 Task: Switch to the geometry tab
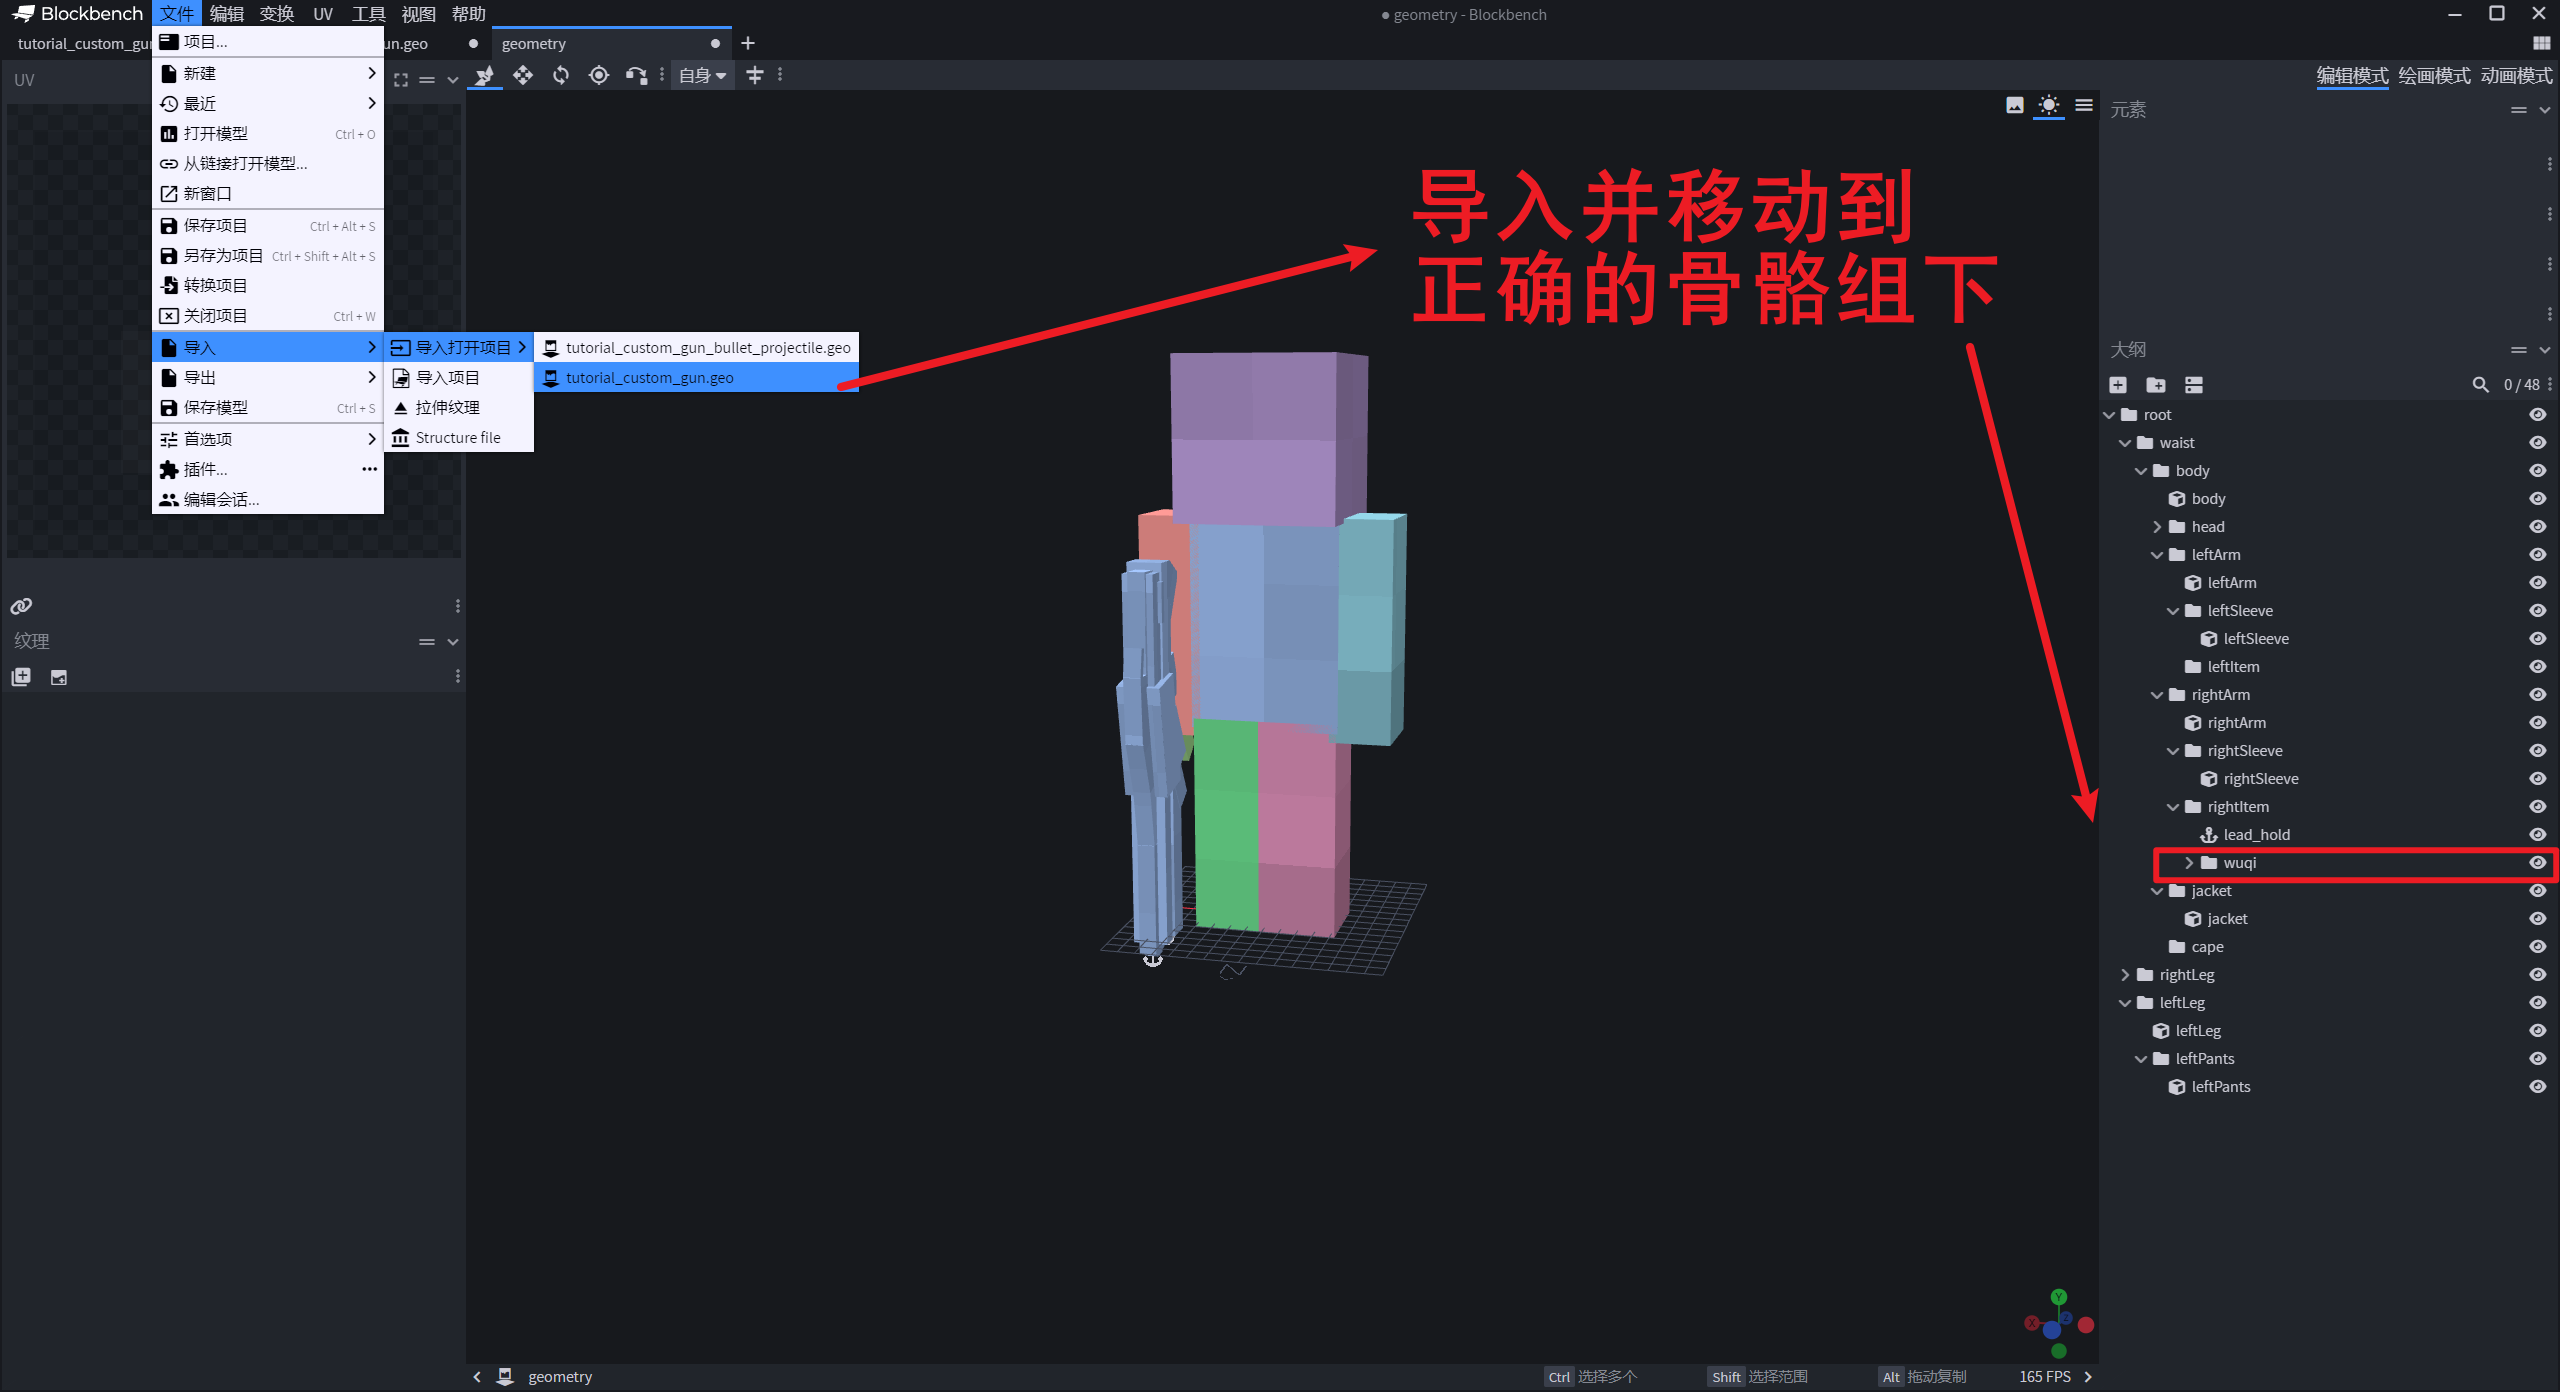[x=611, y=43]
